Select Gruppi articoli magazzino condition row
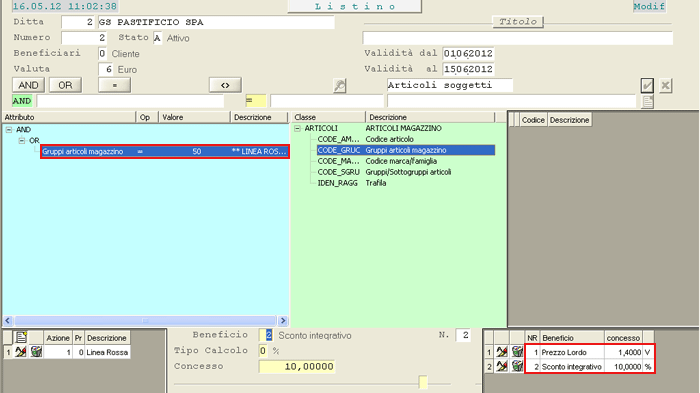The width and height of the screenshot is (700, 393). [x=165, y=151]
